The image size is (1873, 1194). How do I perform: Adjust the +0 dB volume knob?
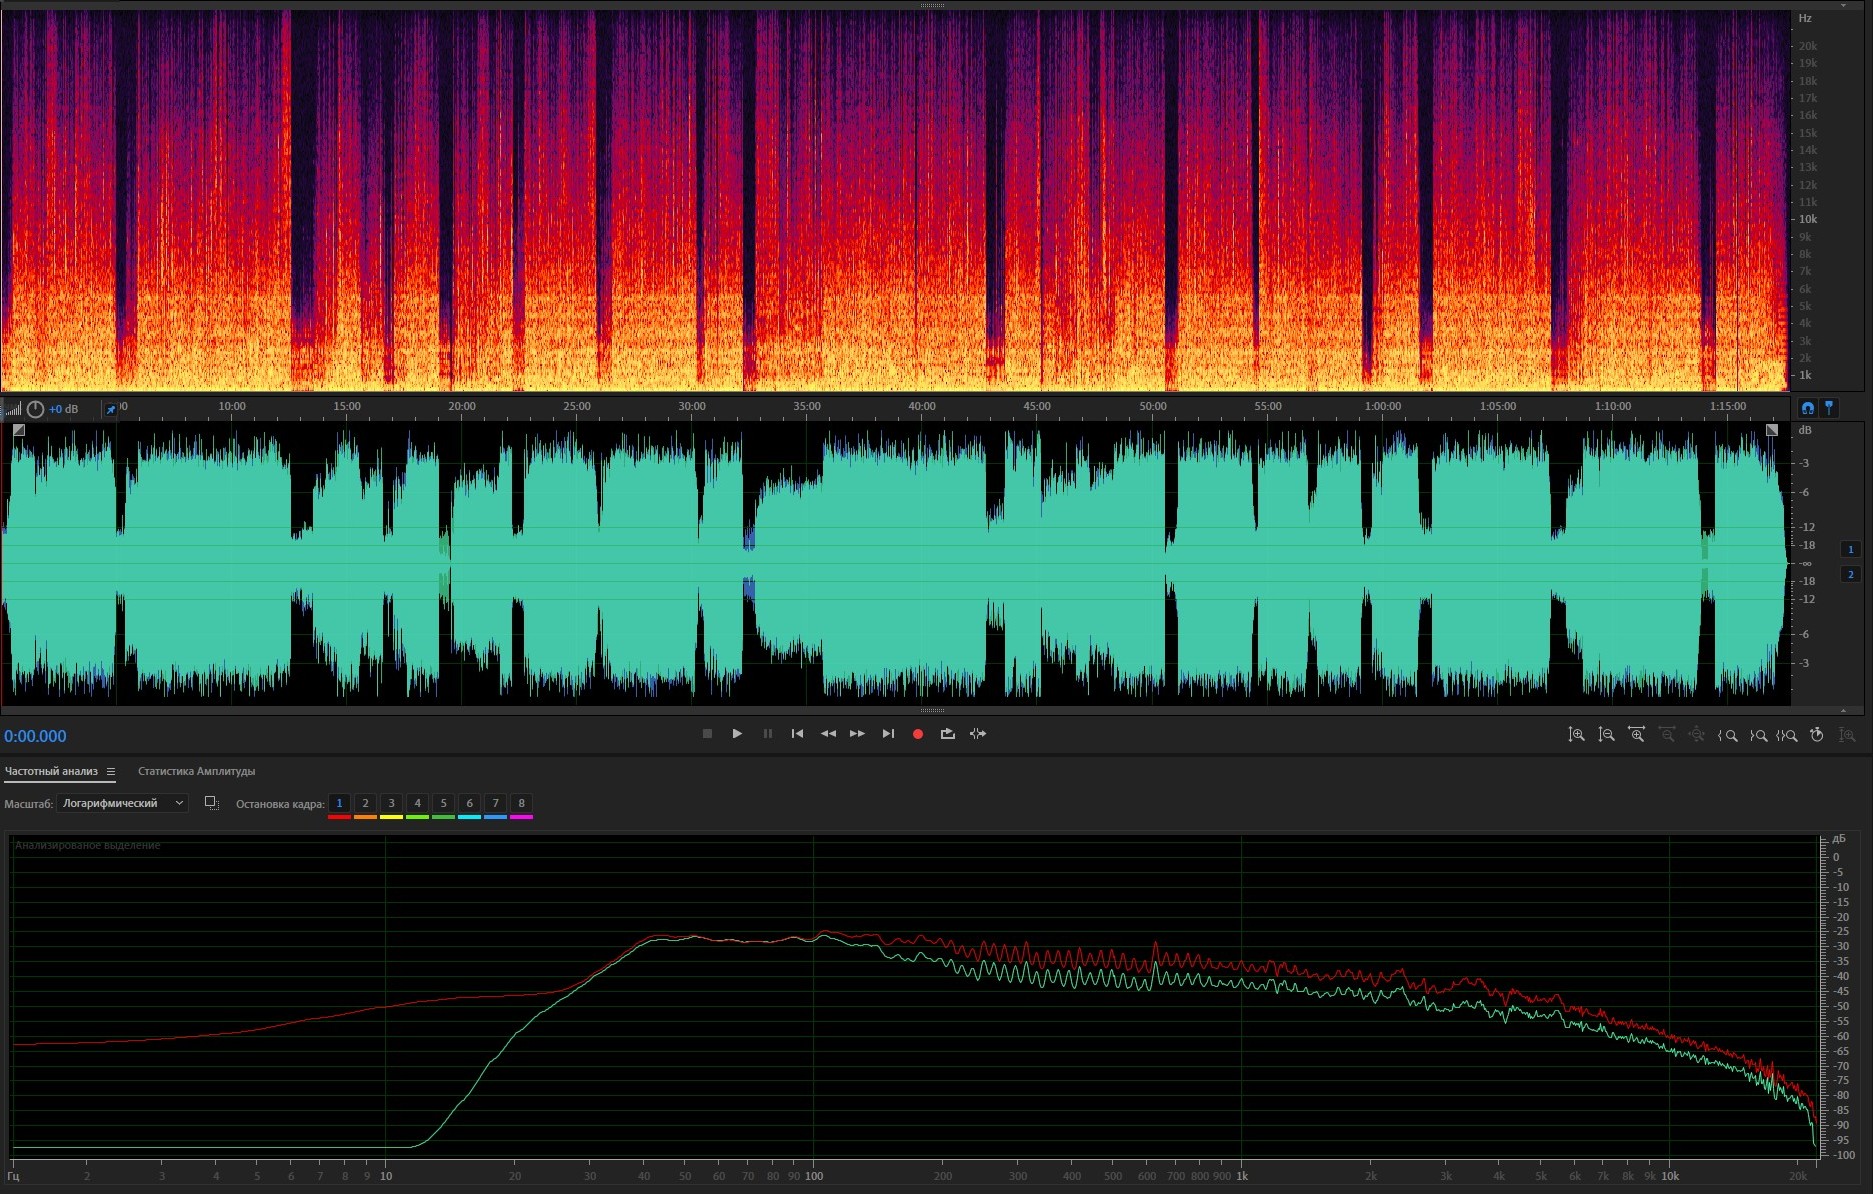[36, 409]
